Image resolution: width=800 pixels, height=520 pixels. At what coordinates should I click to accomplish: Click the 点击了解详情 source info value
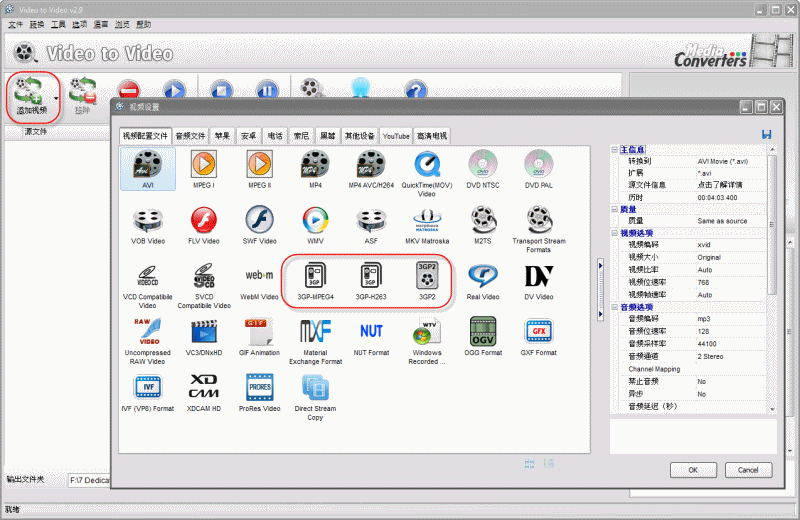(720, 185)
